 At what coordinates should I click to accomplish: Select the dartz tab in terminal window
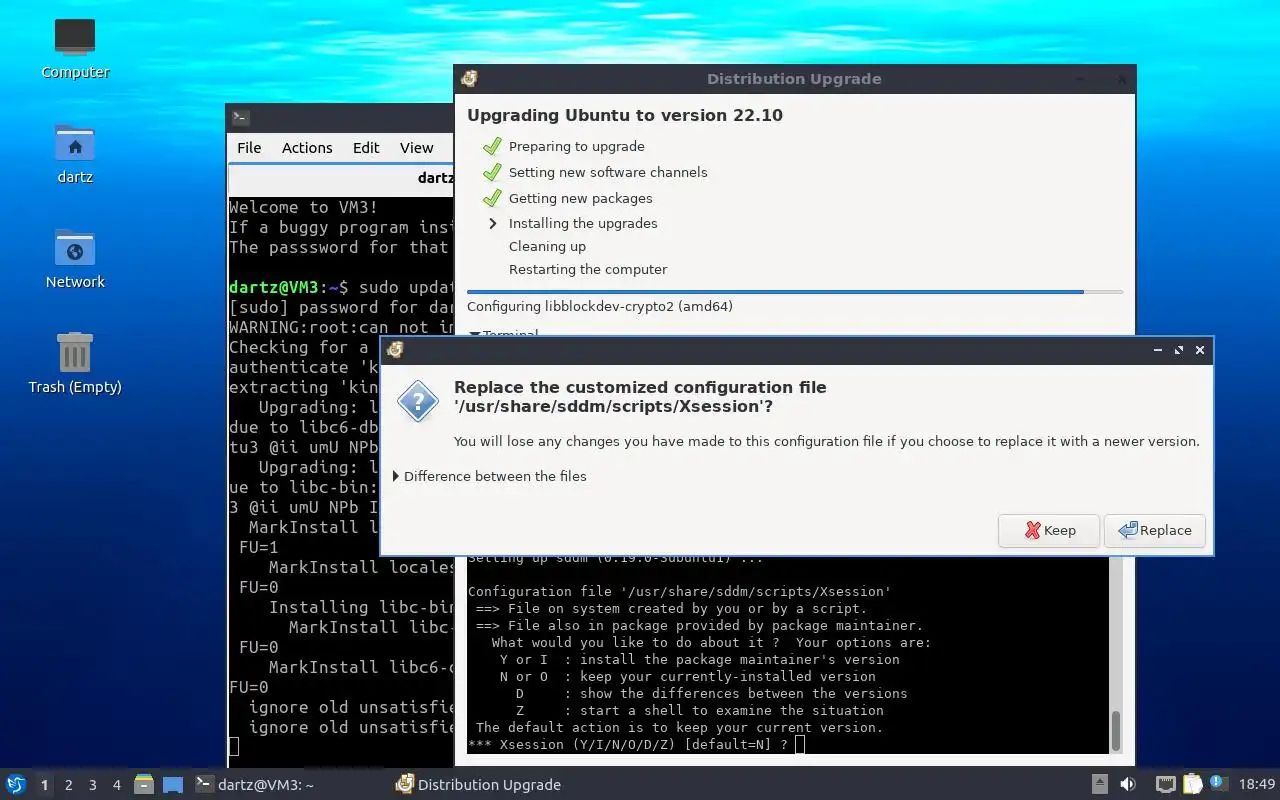(x=341, y=178)
